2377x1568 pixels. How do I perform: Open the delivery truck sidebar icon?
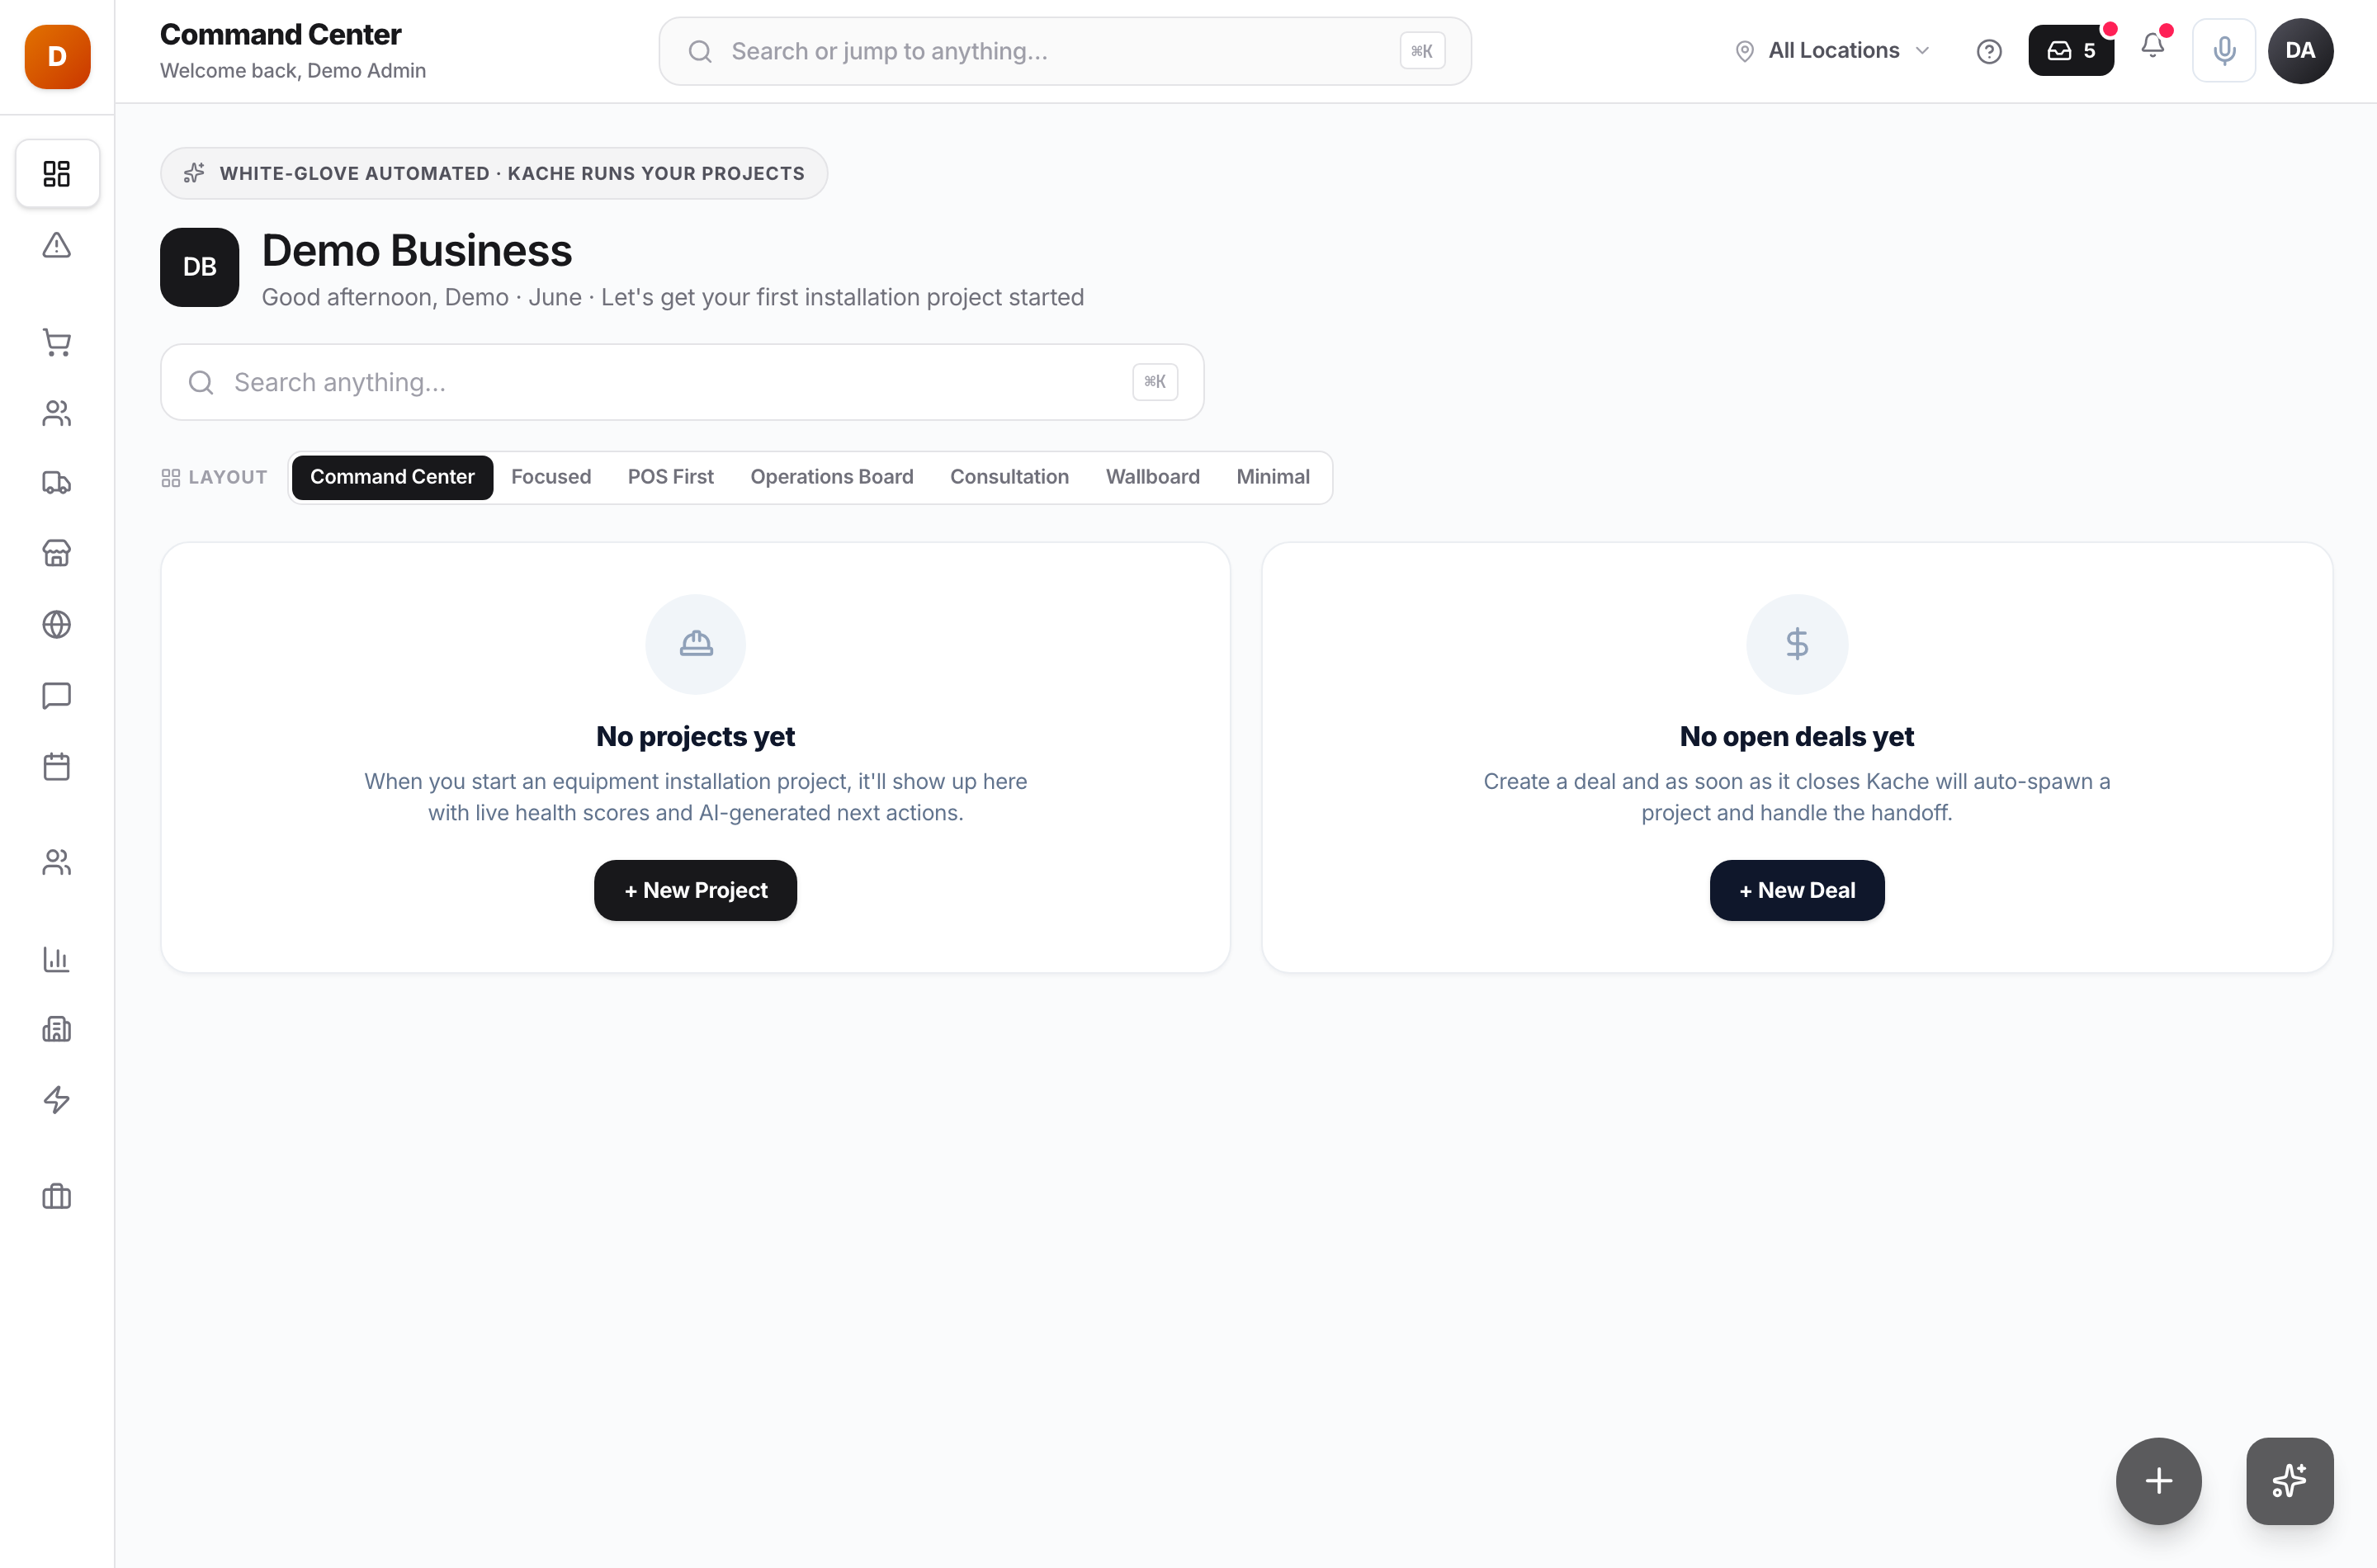(57, 483)
